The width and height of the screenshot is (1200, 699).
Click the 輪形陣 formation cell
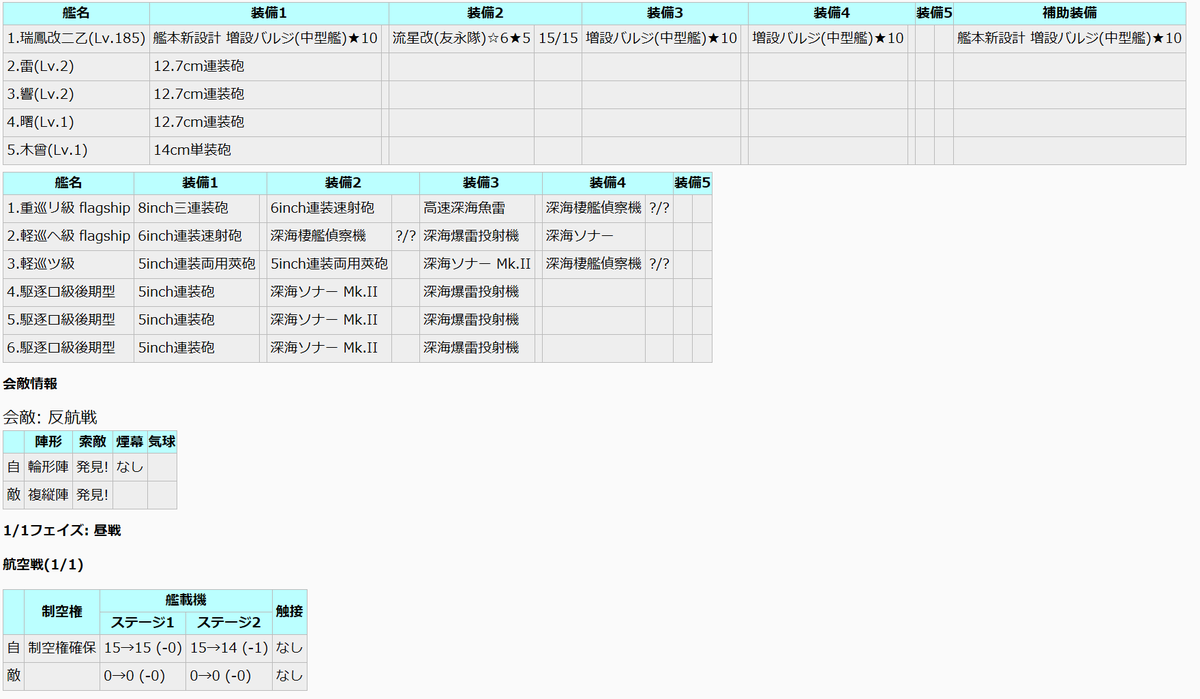(x=49, y=467)
